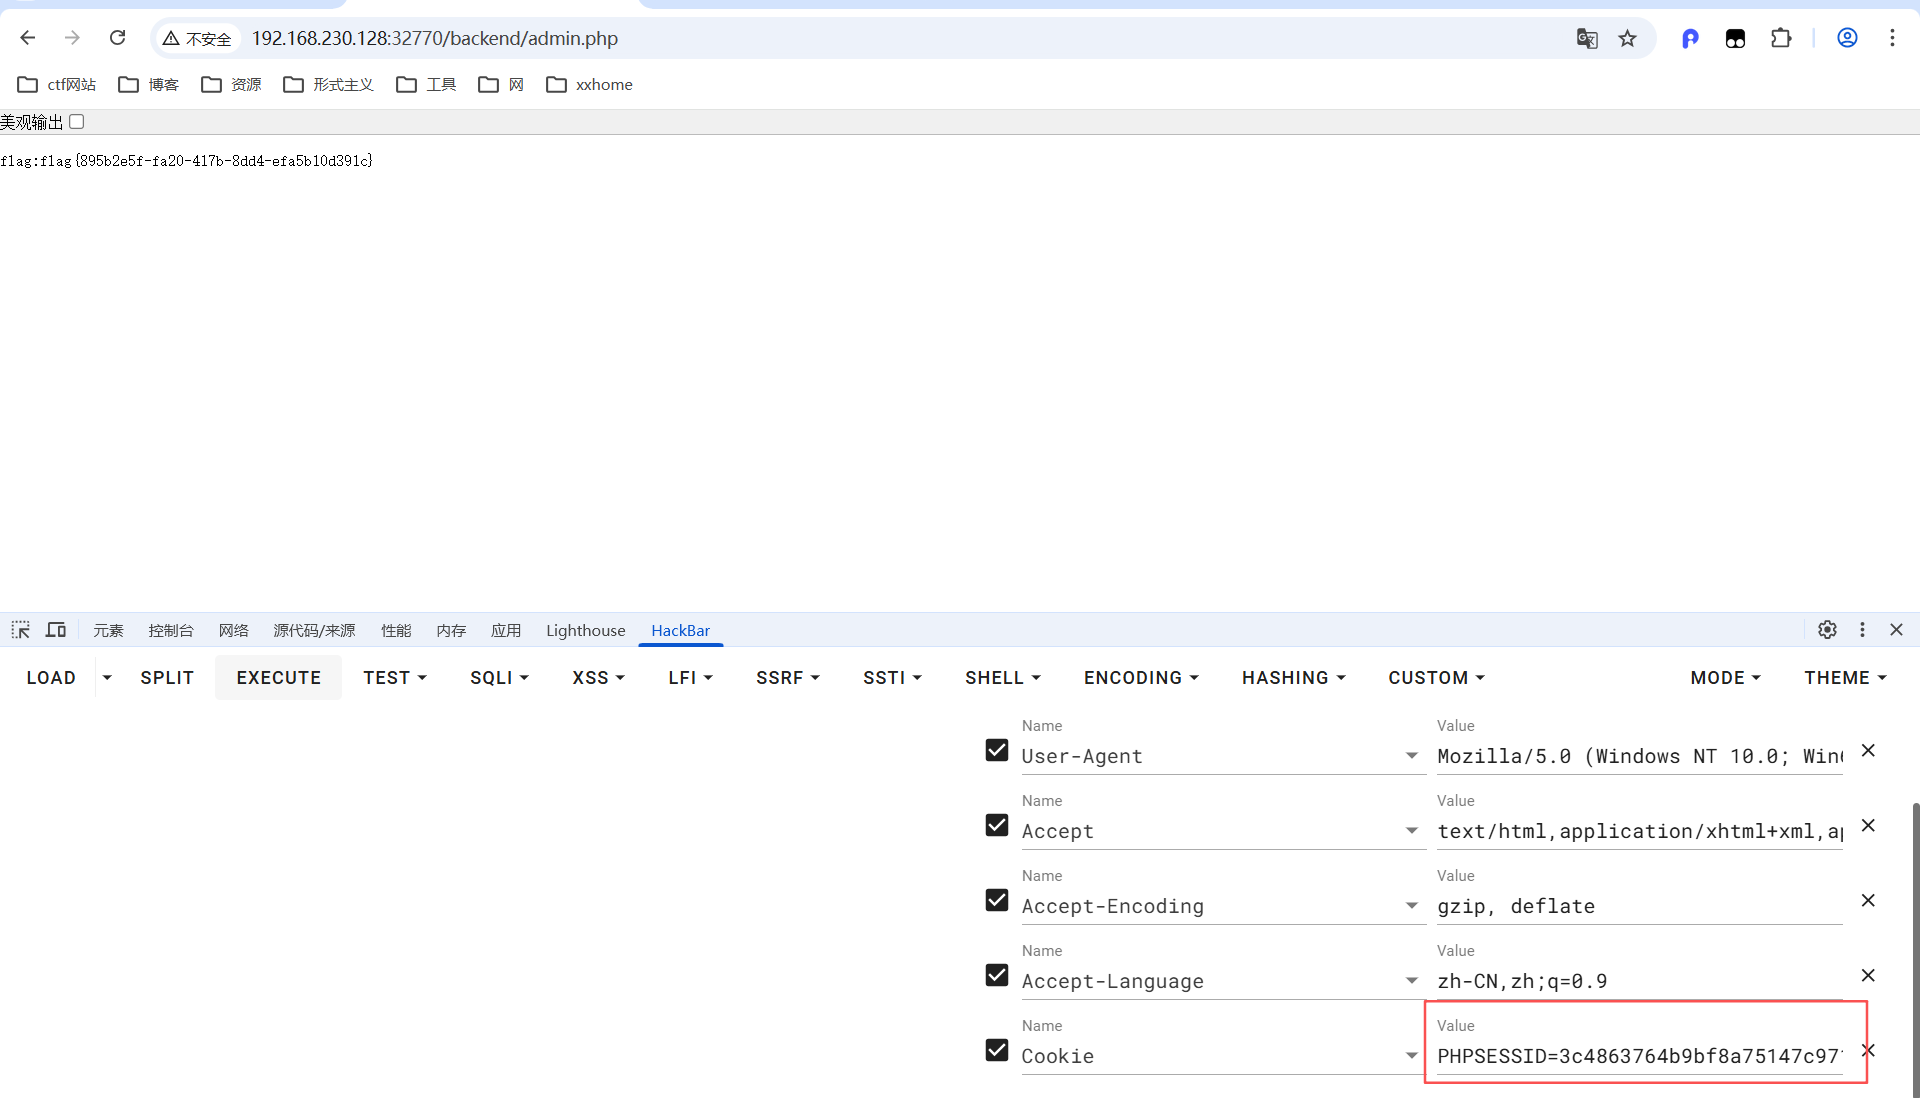Select the HackBar tab
The width and height of the screenshot is (1920, 1098).
680,631
